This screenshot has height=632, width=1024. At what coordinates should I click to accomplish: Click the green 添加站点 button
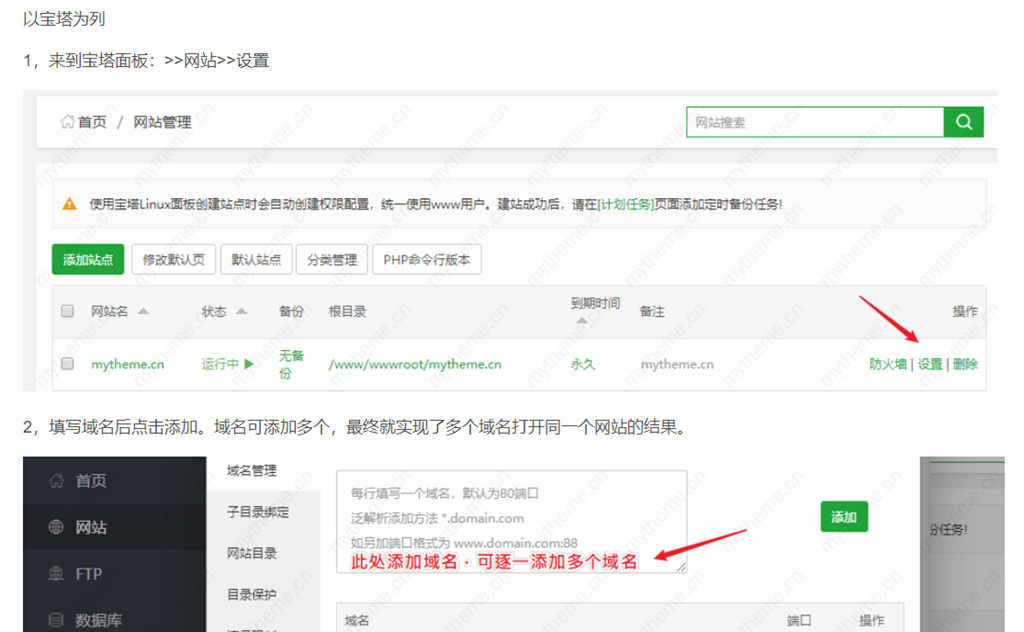(x=88, y=260)
